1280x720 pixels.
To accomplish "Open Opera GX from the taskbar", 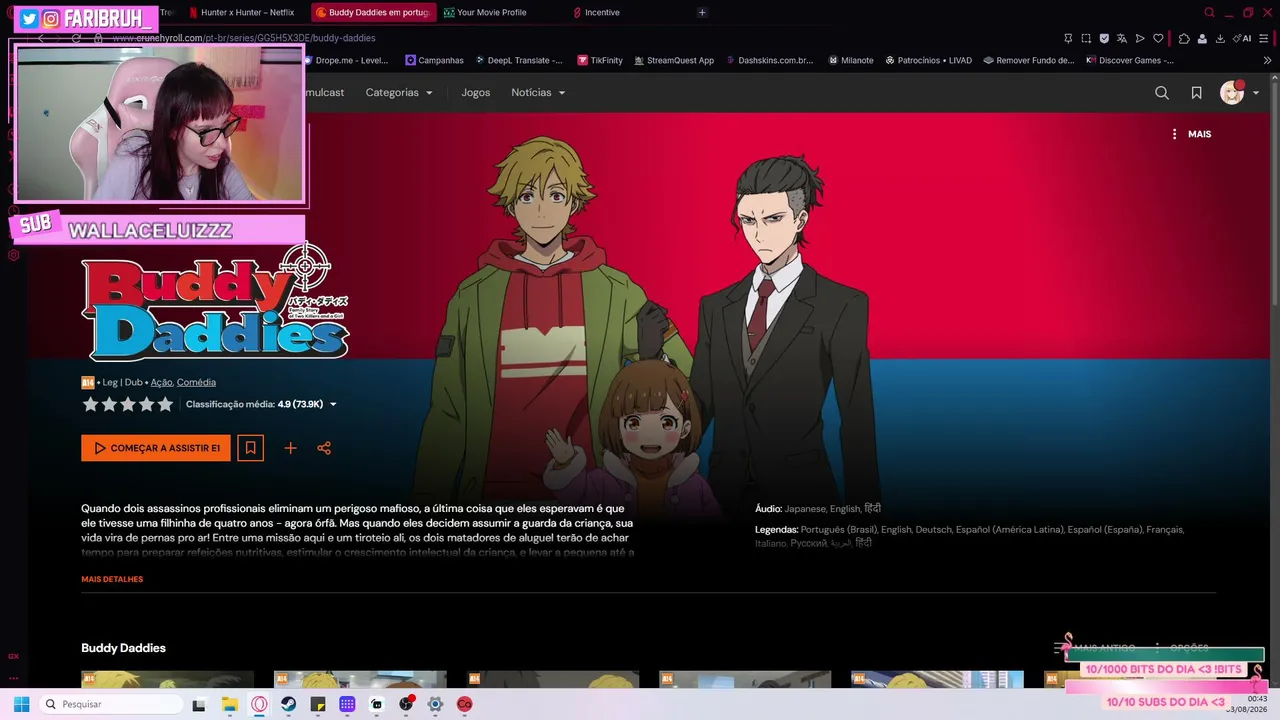I will point(259,704).
